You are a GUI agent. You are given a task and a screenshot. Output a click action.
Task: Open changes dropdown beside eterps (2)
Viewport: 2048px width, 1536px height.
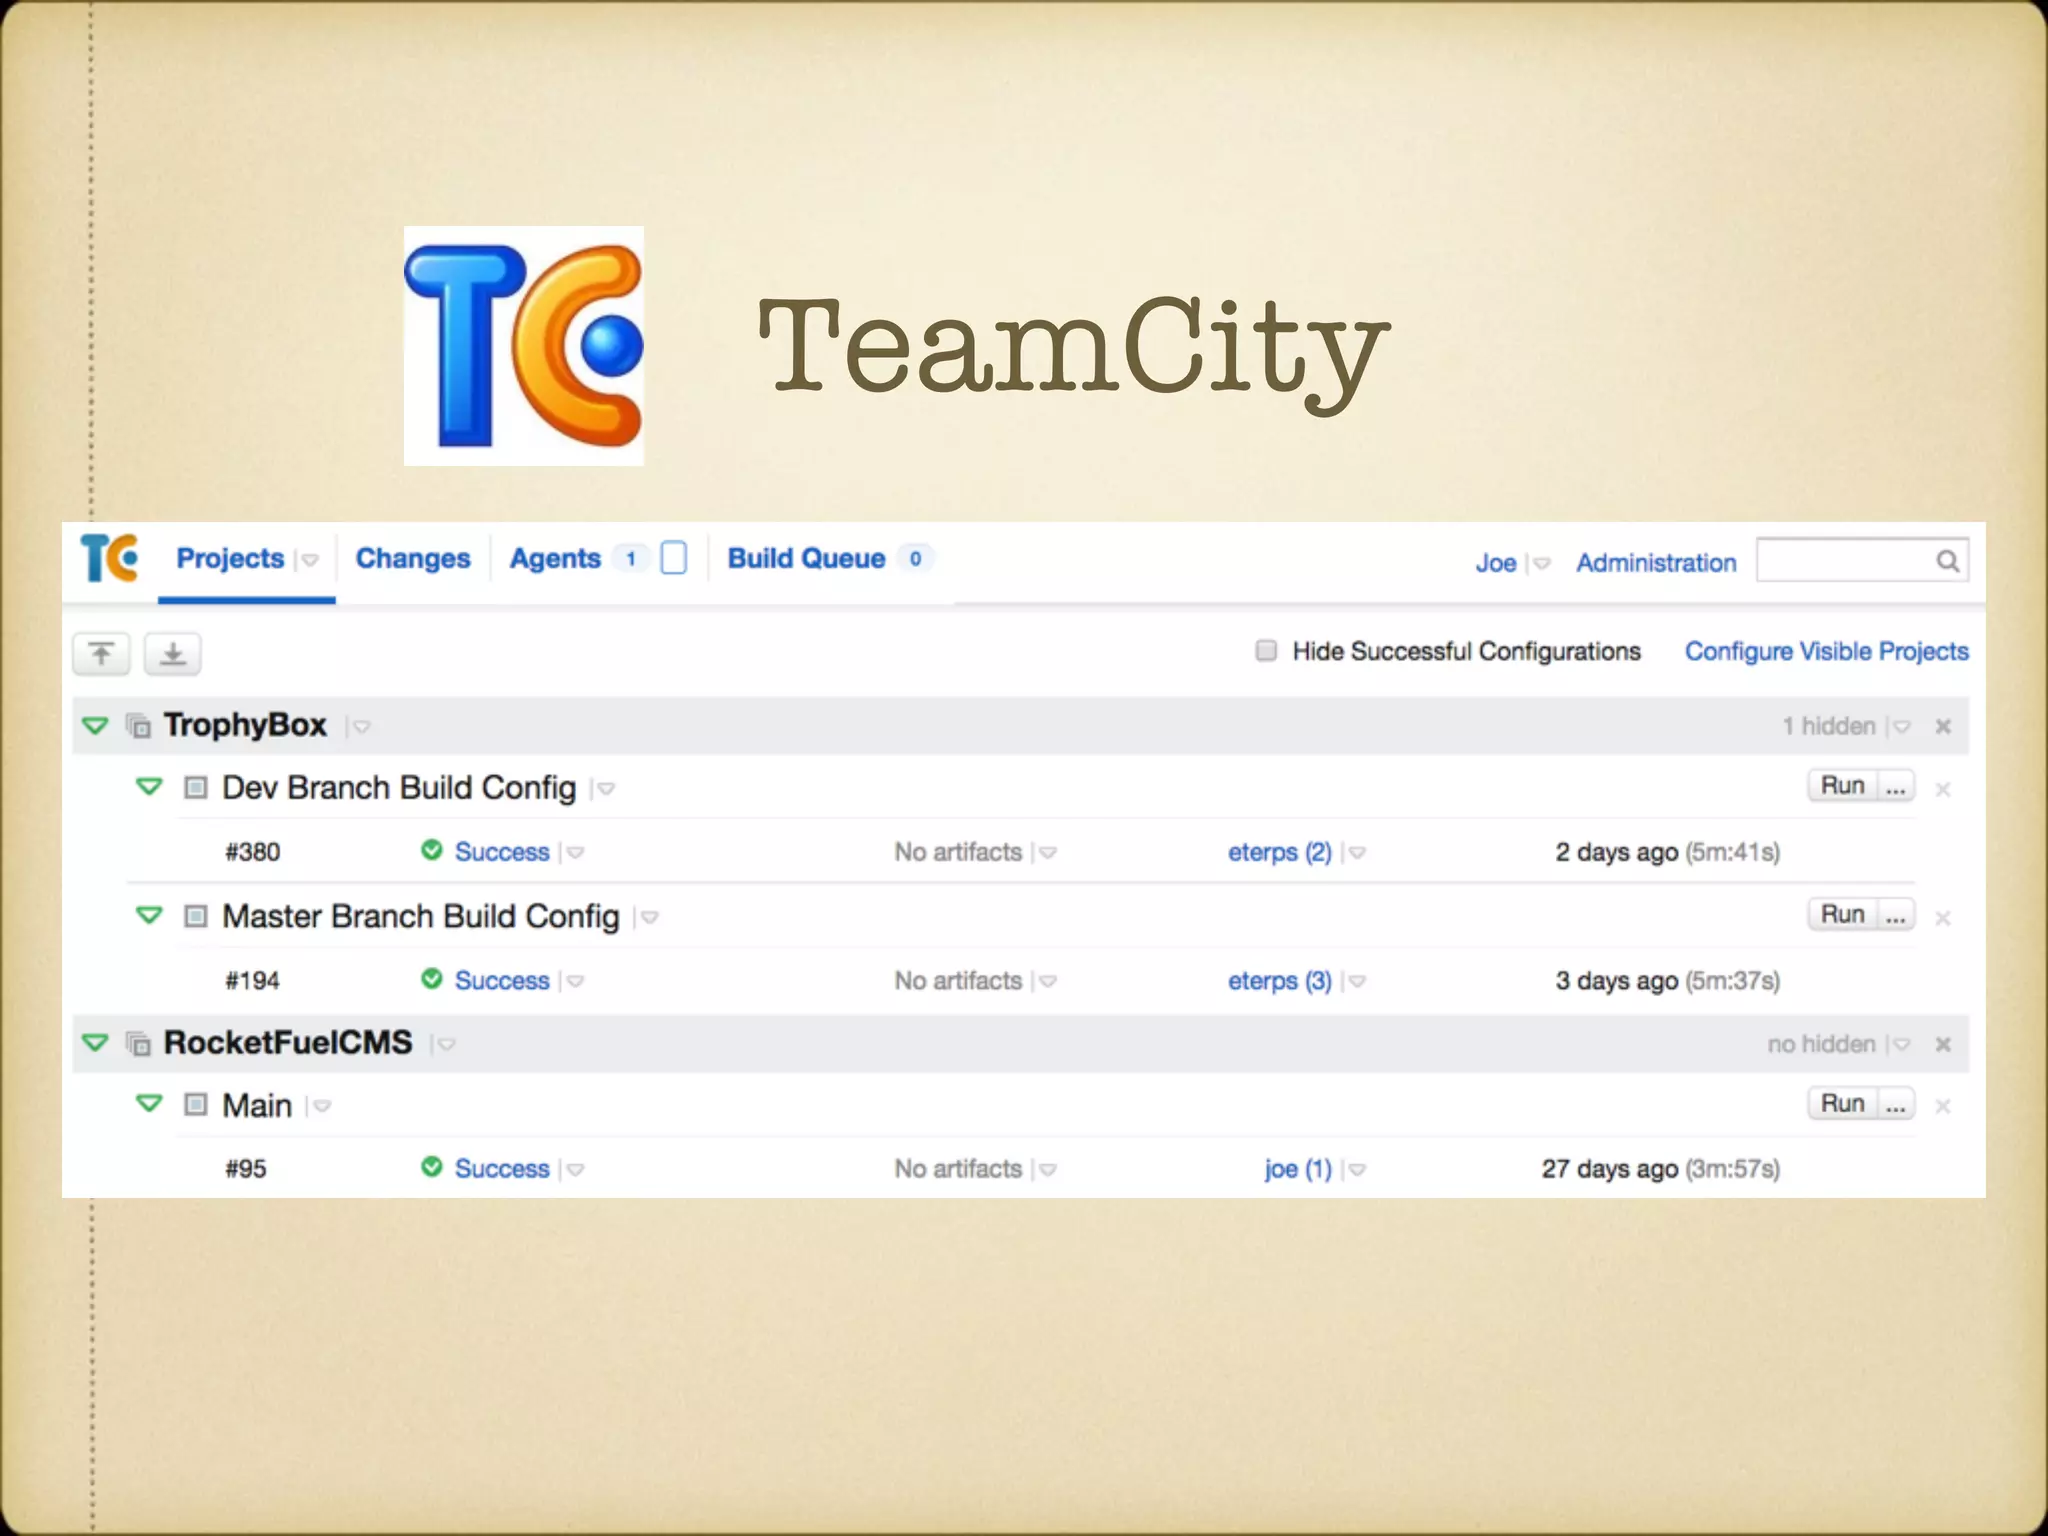pos(1356,853)
